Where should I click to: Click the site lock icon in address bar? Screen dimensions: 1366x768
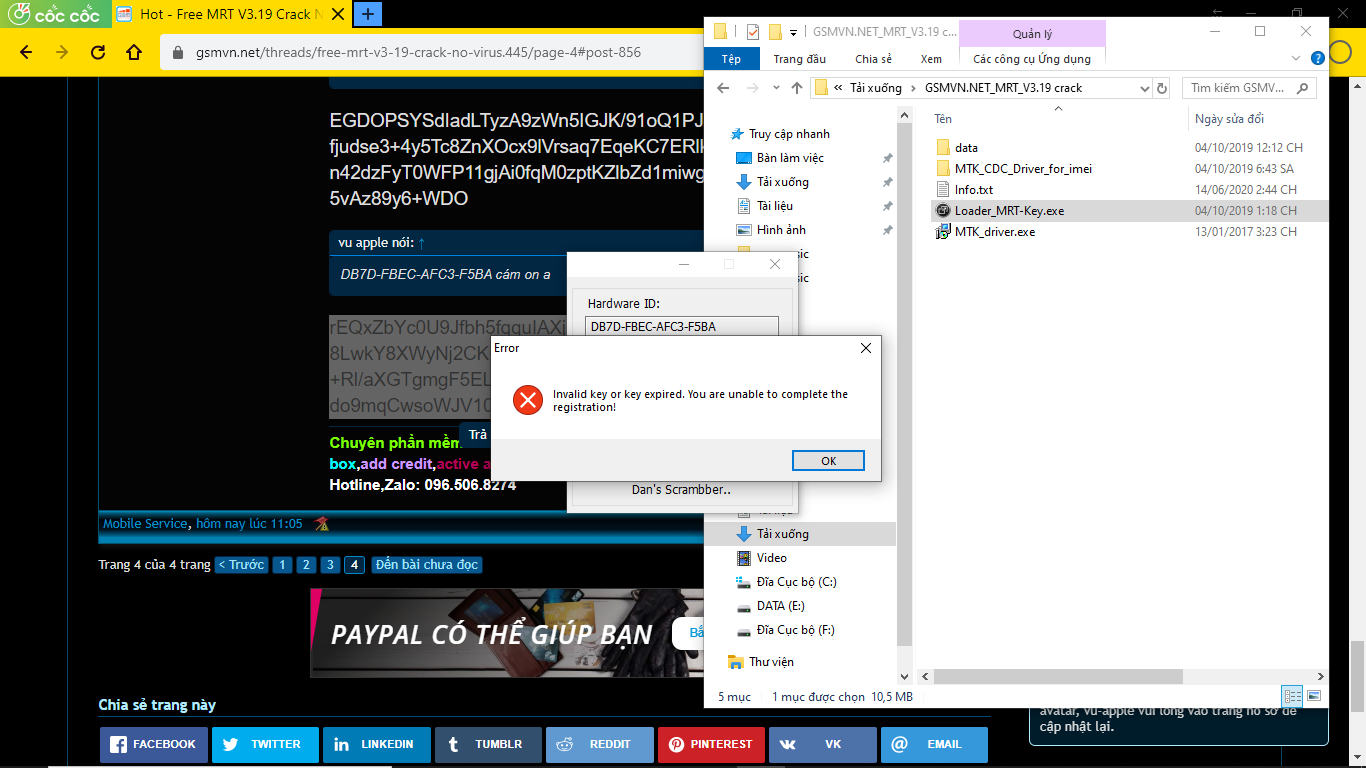[179, 52]
